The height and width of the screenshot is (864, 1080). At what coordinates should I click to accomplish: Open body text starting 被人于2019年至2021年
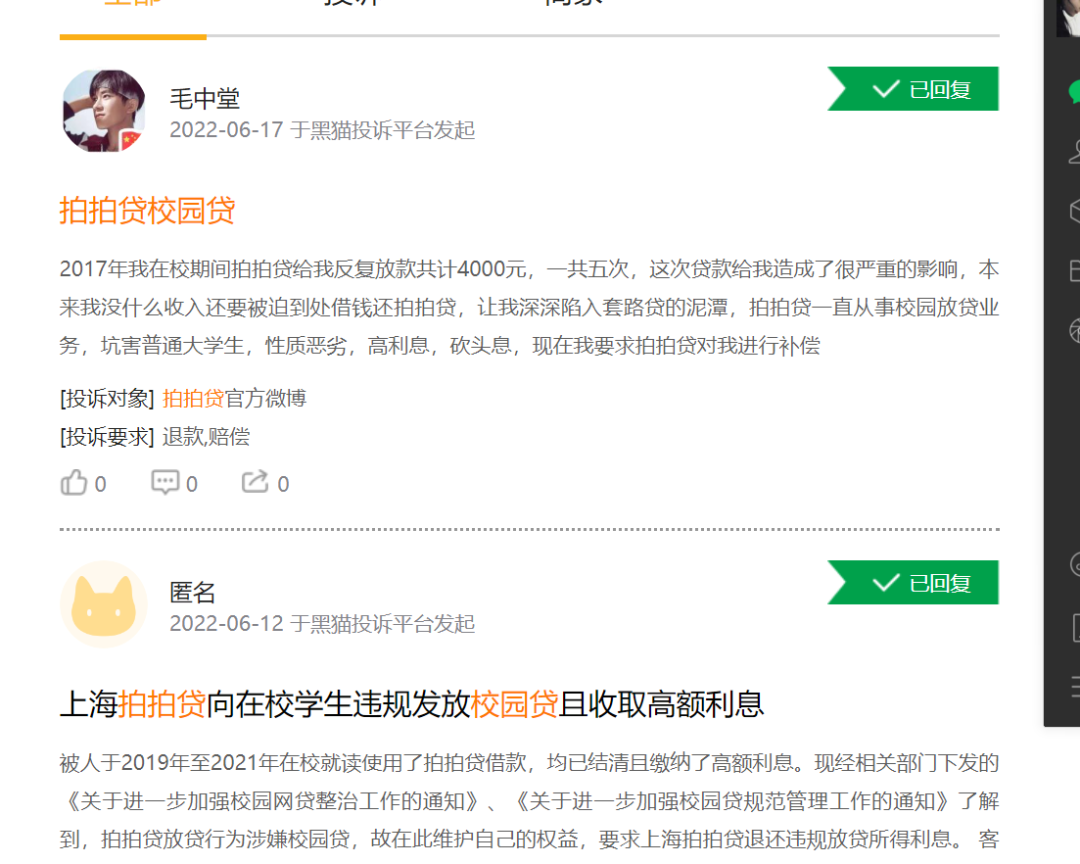529,801
